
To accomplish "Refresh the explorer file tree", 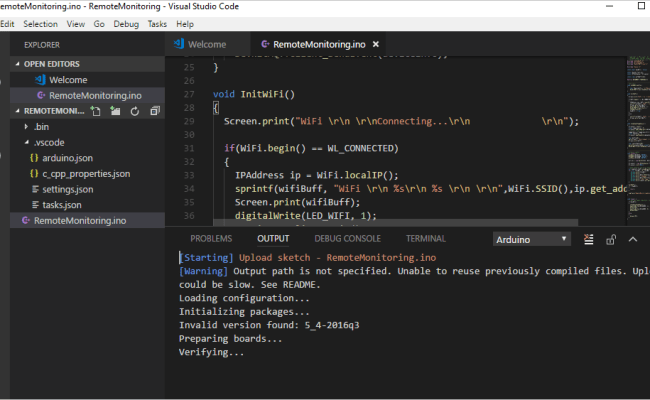I will click(x=135, y=111).
